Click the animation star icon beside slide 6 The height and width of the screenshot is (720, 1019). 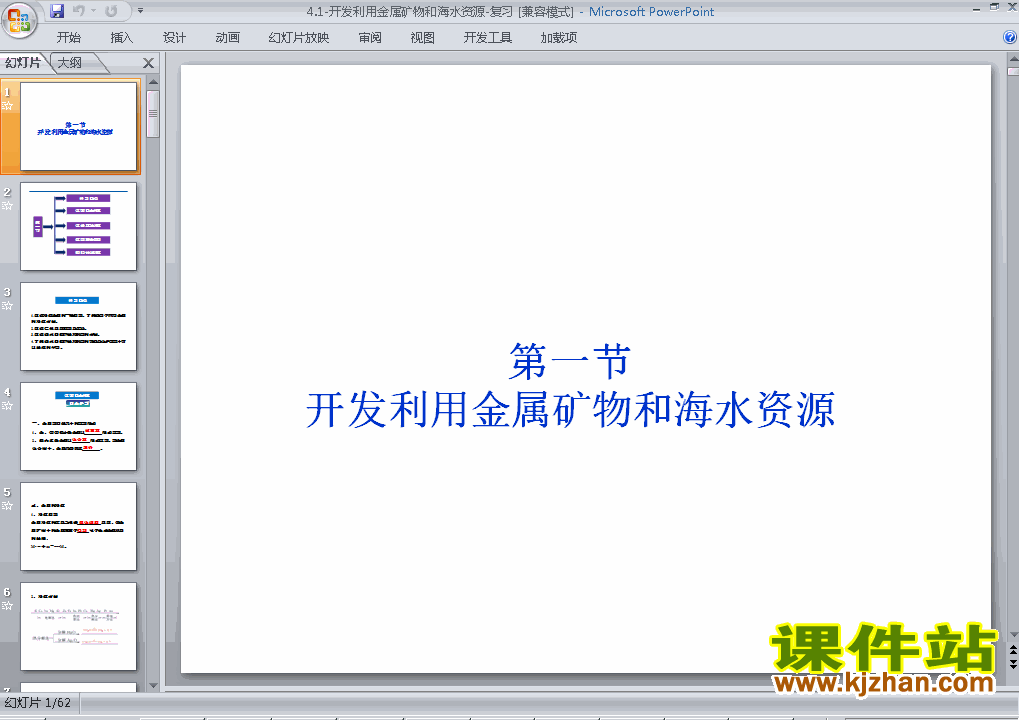click(8, 606)
